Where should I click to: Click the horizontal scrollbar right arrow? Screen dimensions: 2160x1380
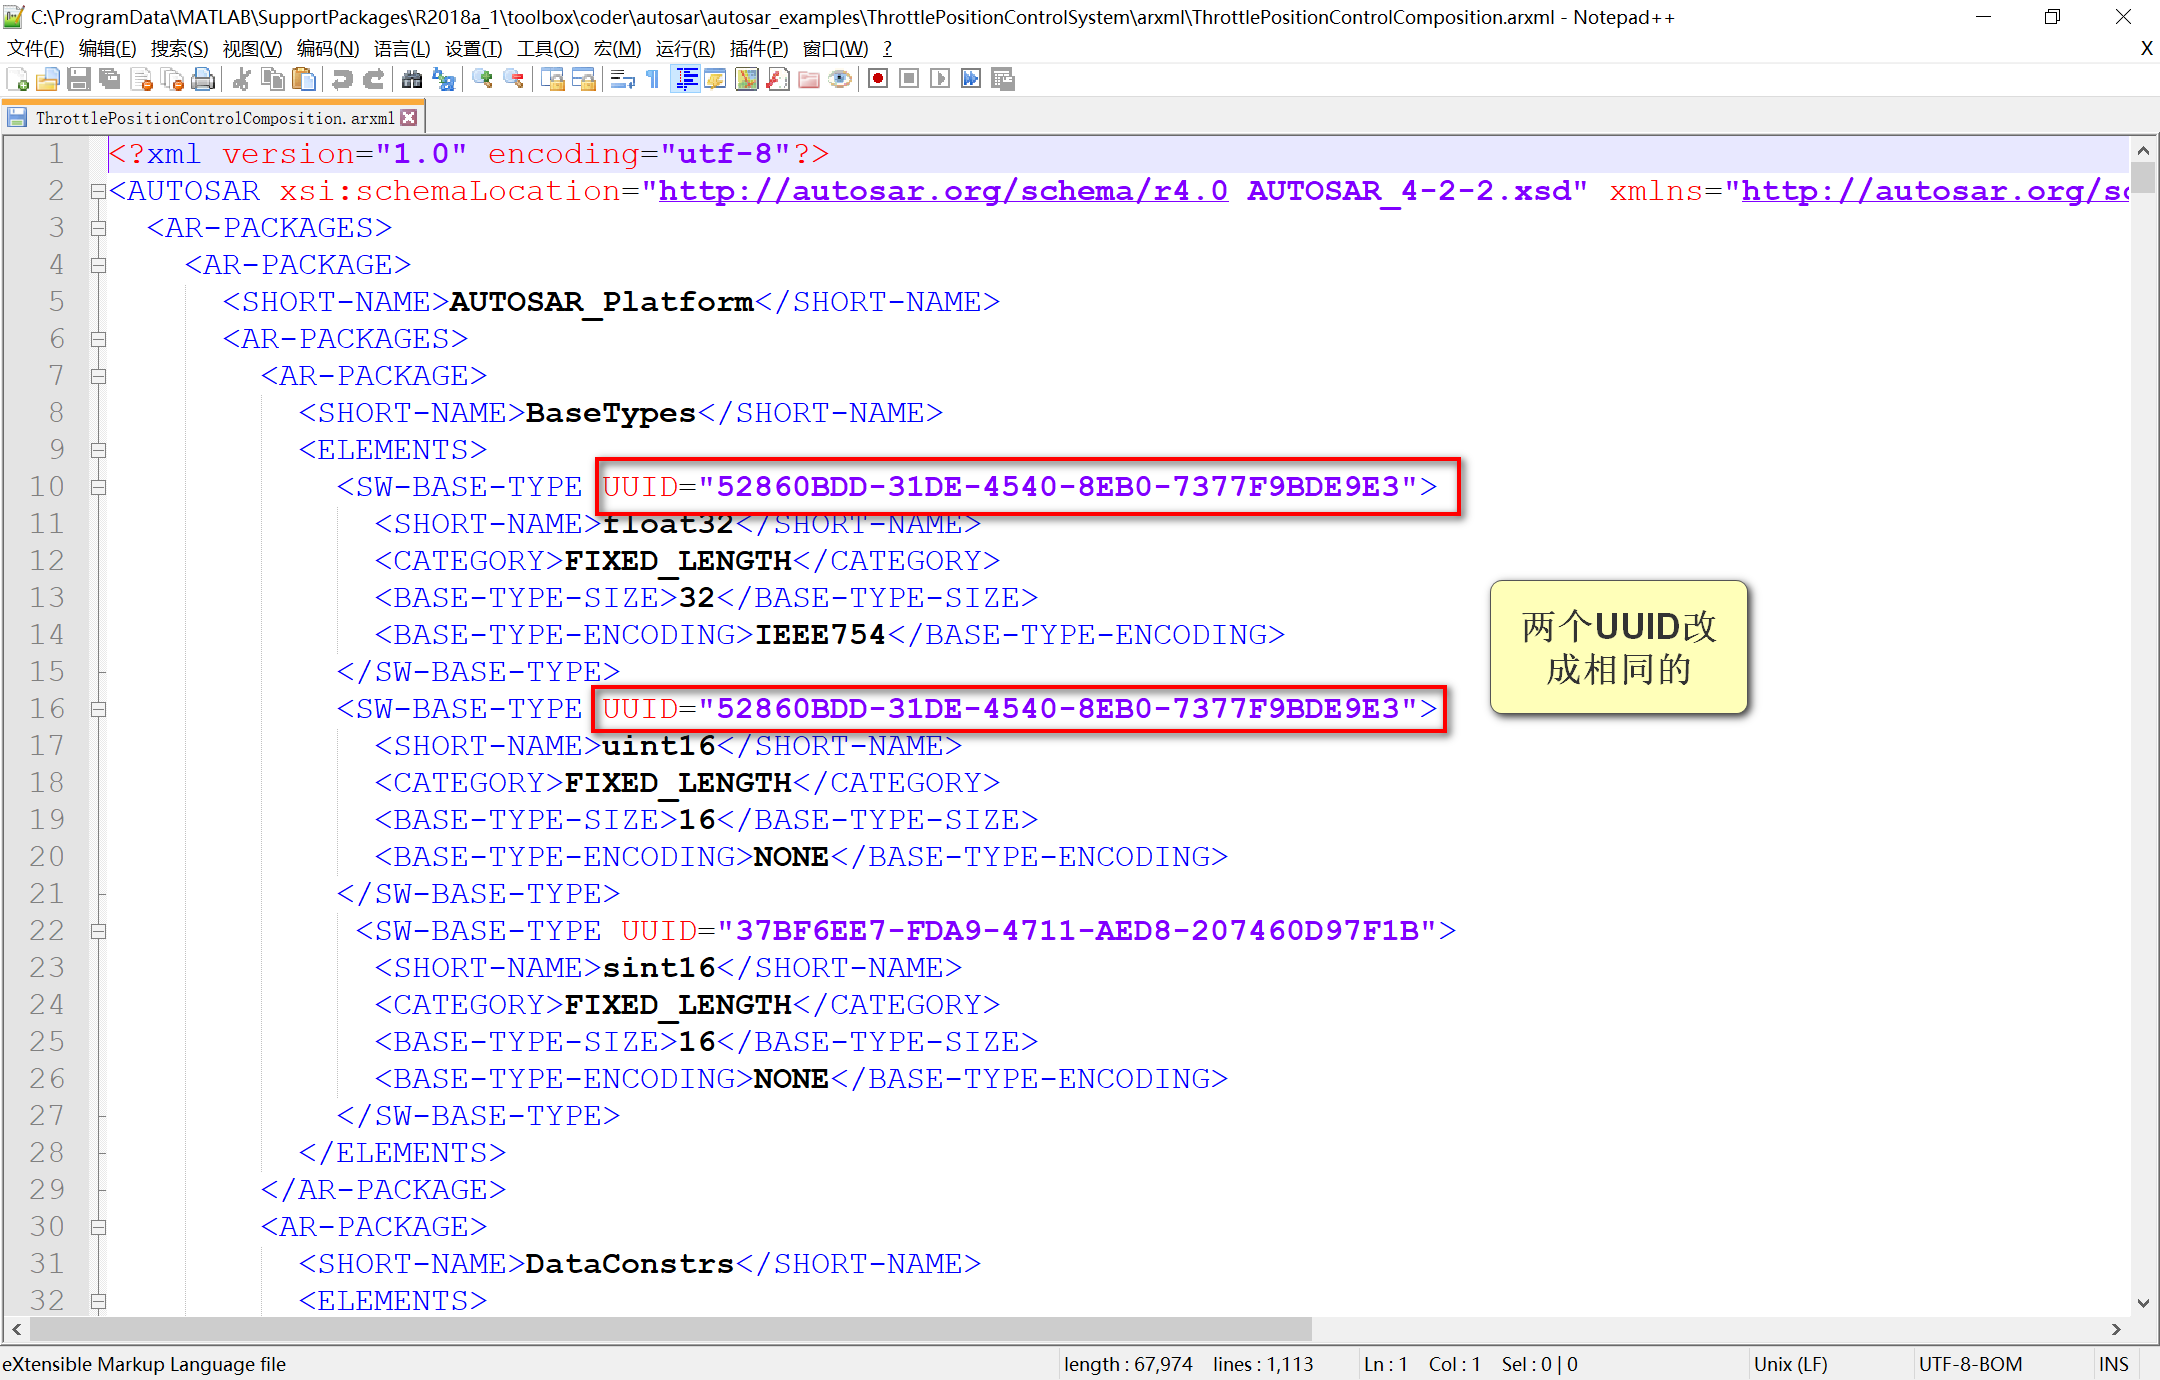click(x=2116, y=1329)
